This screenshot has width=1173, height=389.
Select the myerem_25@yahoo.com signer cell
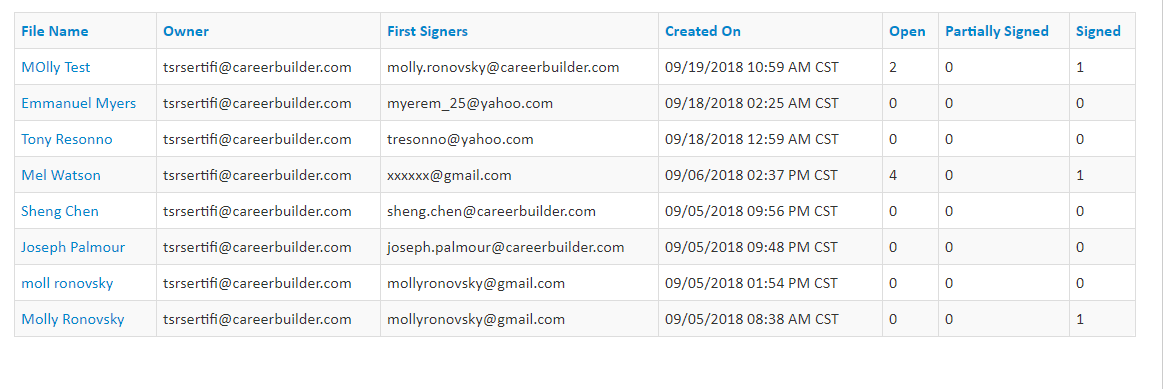point(519,102)
